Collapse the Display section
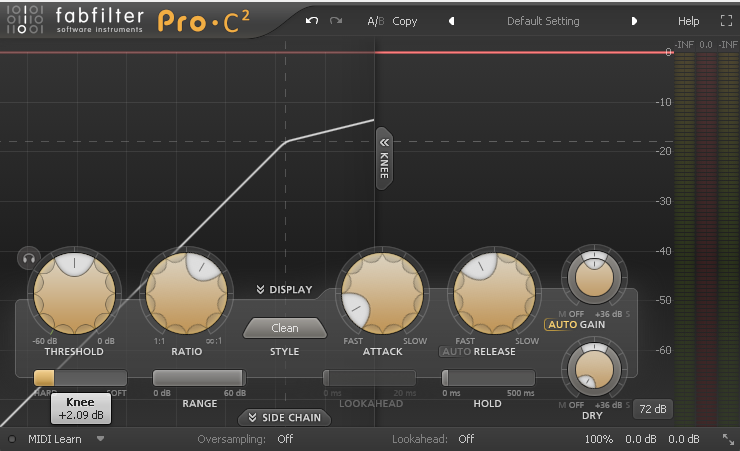Viewport: 740px width, 451px height. (284, 290)
